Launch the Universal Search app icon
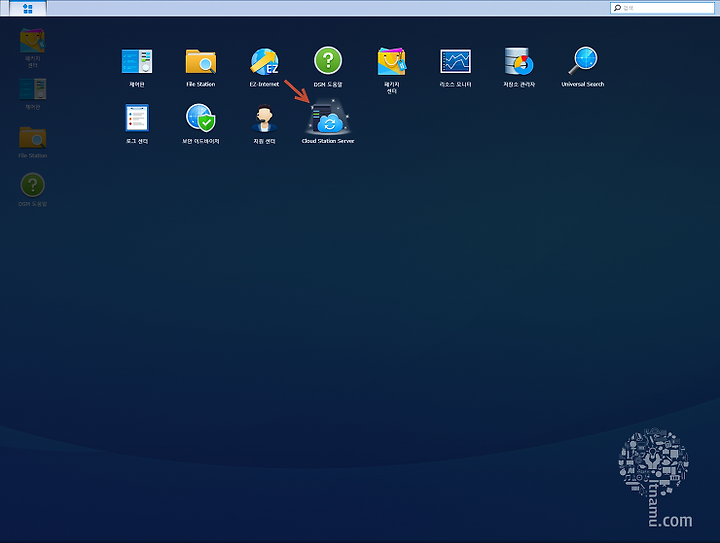This screenshot has width=720, height=543. pos(583,61)
